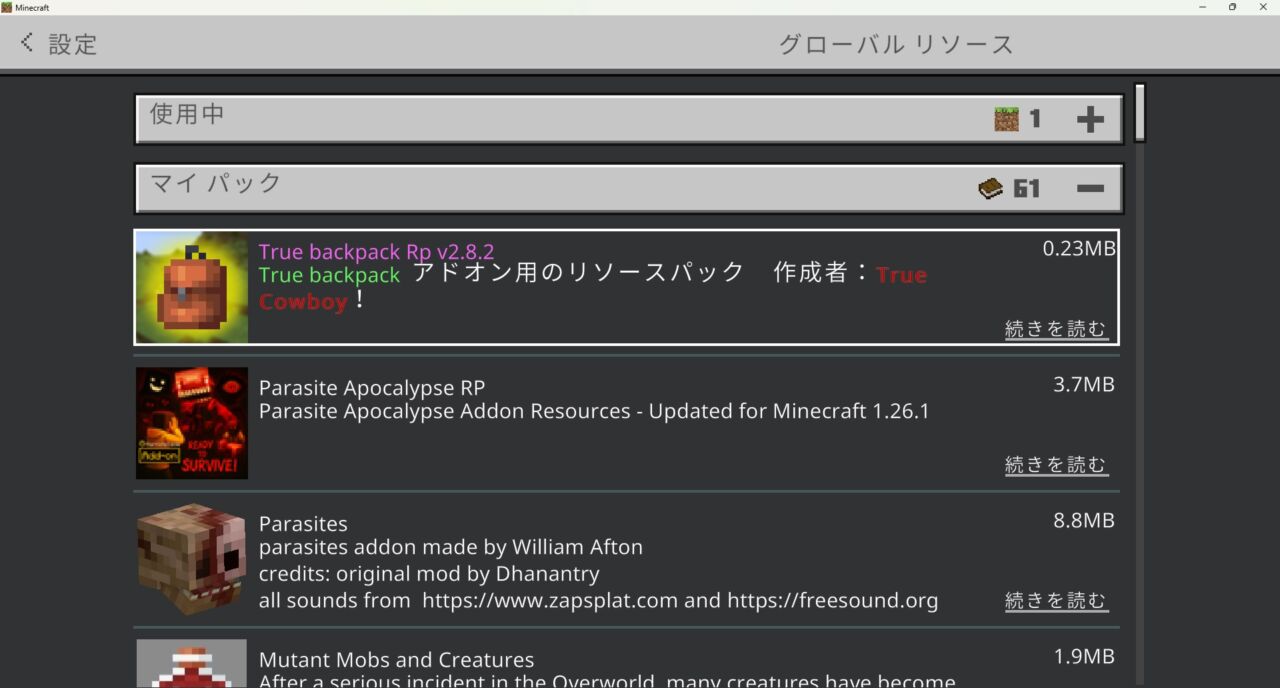Click the 1.9MB size label

[1084, 657]
